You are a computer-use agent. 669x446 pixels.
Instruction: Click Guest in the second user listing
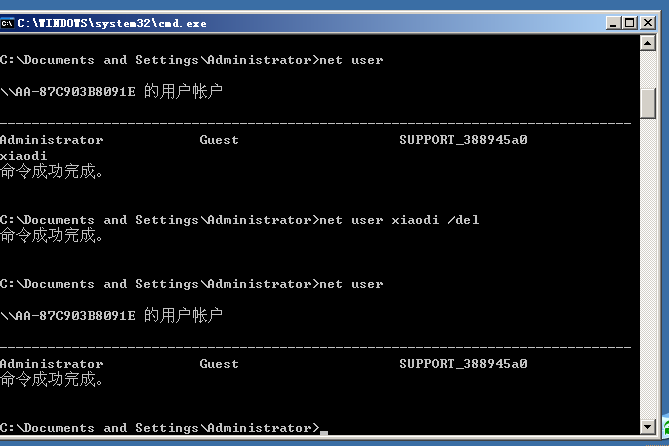(219, 364)
